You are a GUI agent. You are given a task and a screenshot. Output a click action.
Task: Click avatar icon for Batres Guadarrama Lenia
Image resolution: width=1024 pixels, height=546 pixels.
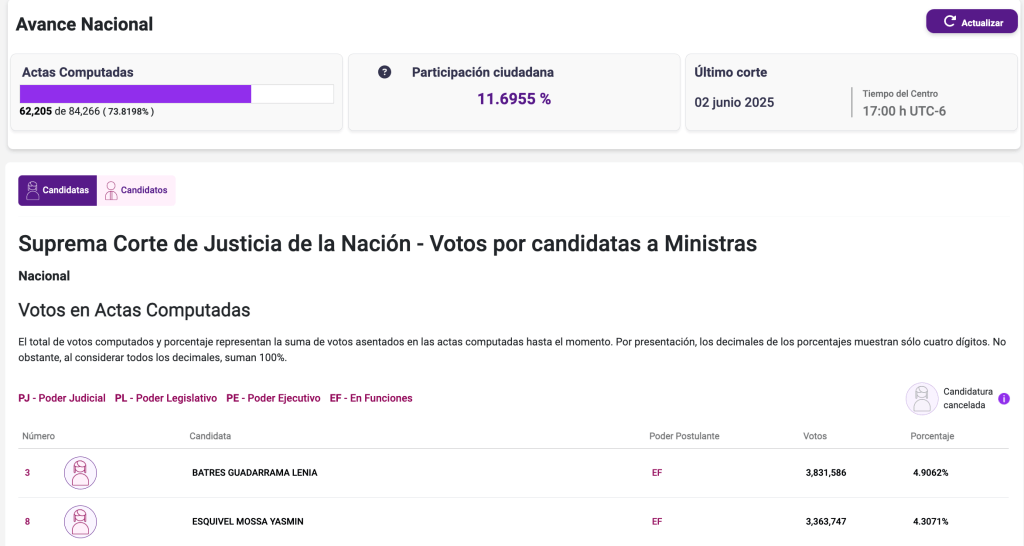[x=80, y=473]
